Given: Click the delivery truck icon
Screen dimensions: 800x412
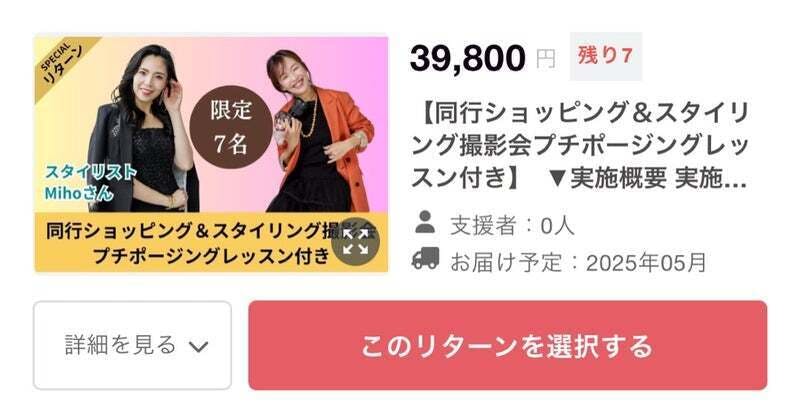Looking at the screenshot, I should [x=425, y=258].
